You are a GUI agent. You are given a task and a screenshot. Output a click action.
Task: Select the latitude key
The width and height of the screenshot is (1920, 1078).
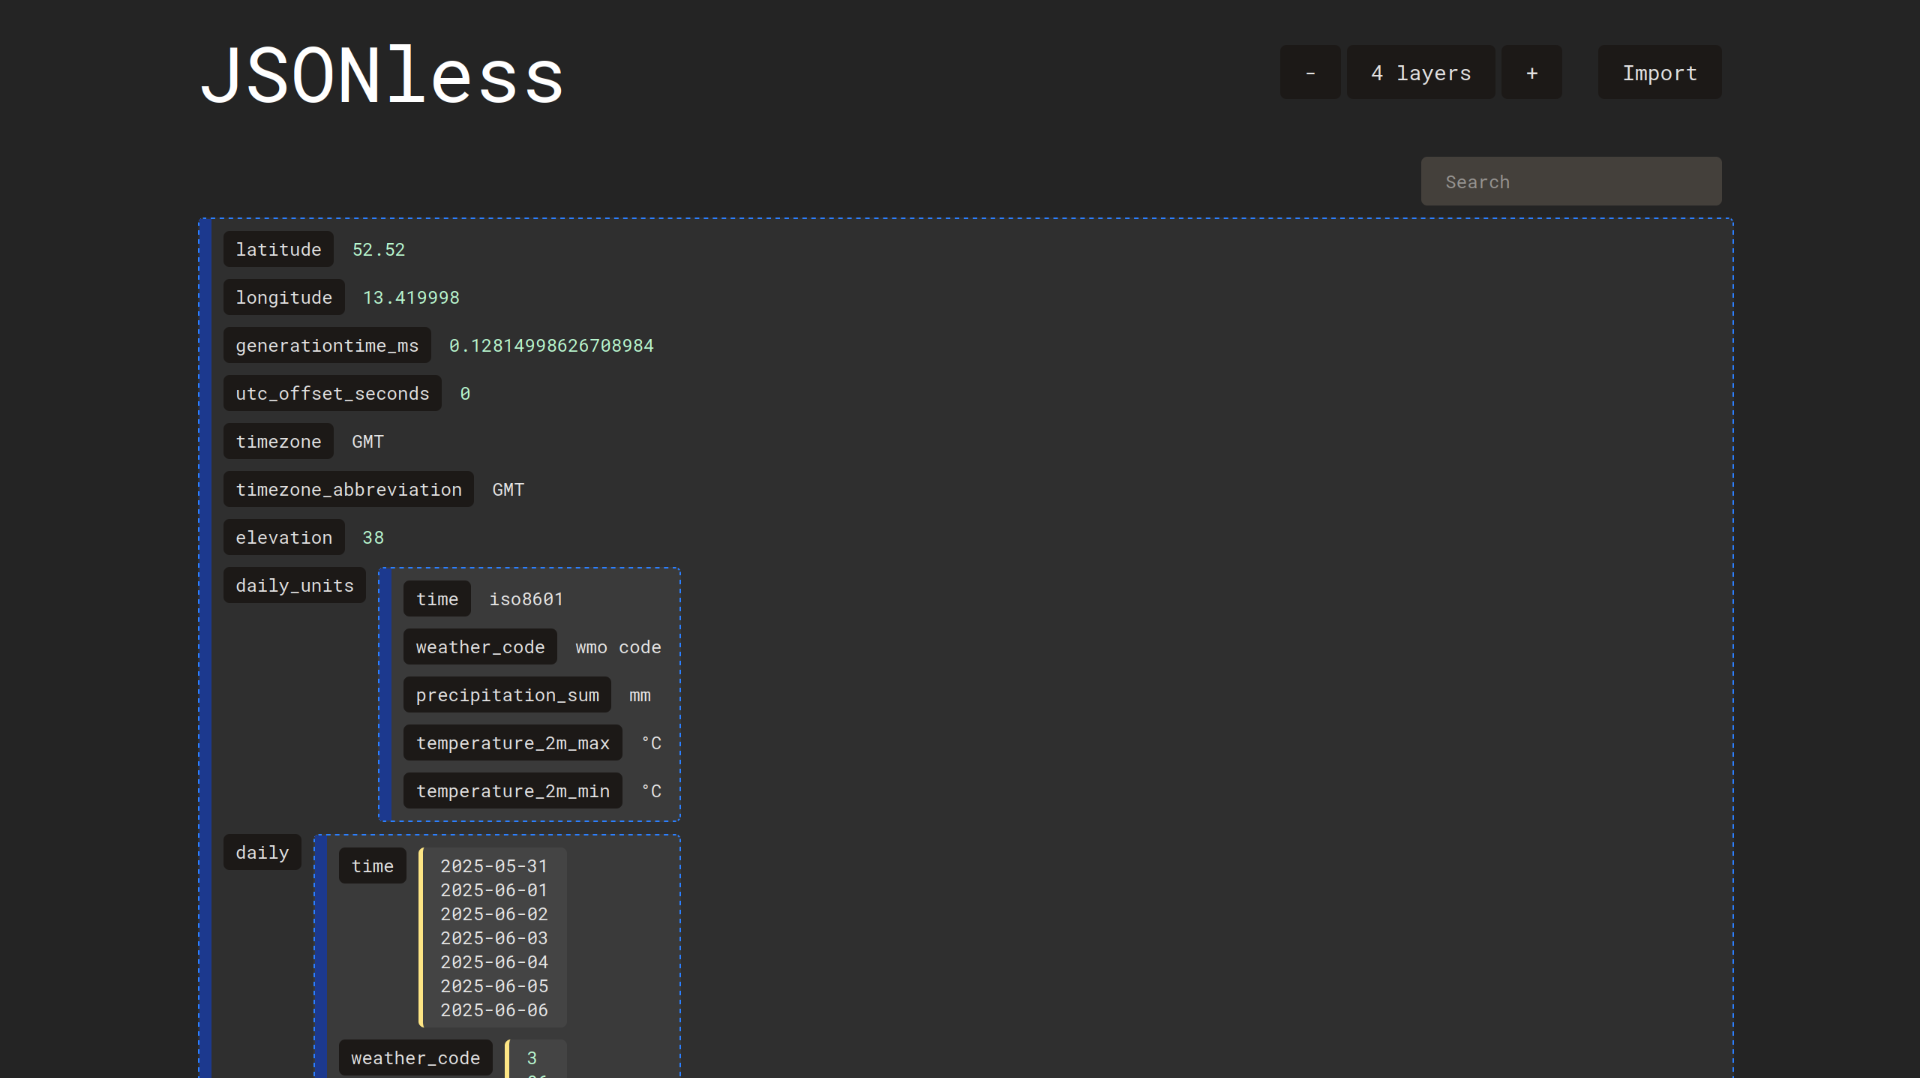coord(278,249)
